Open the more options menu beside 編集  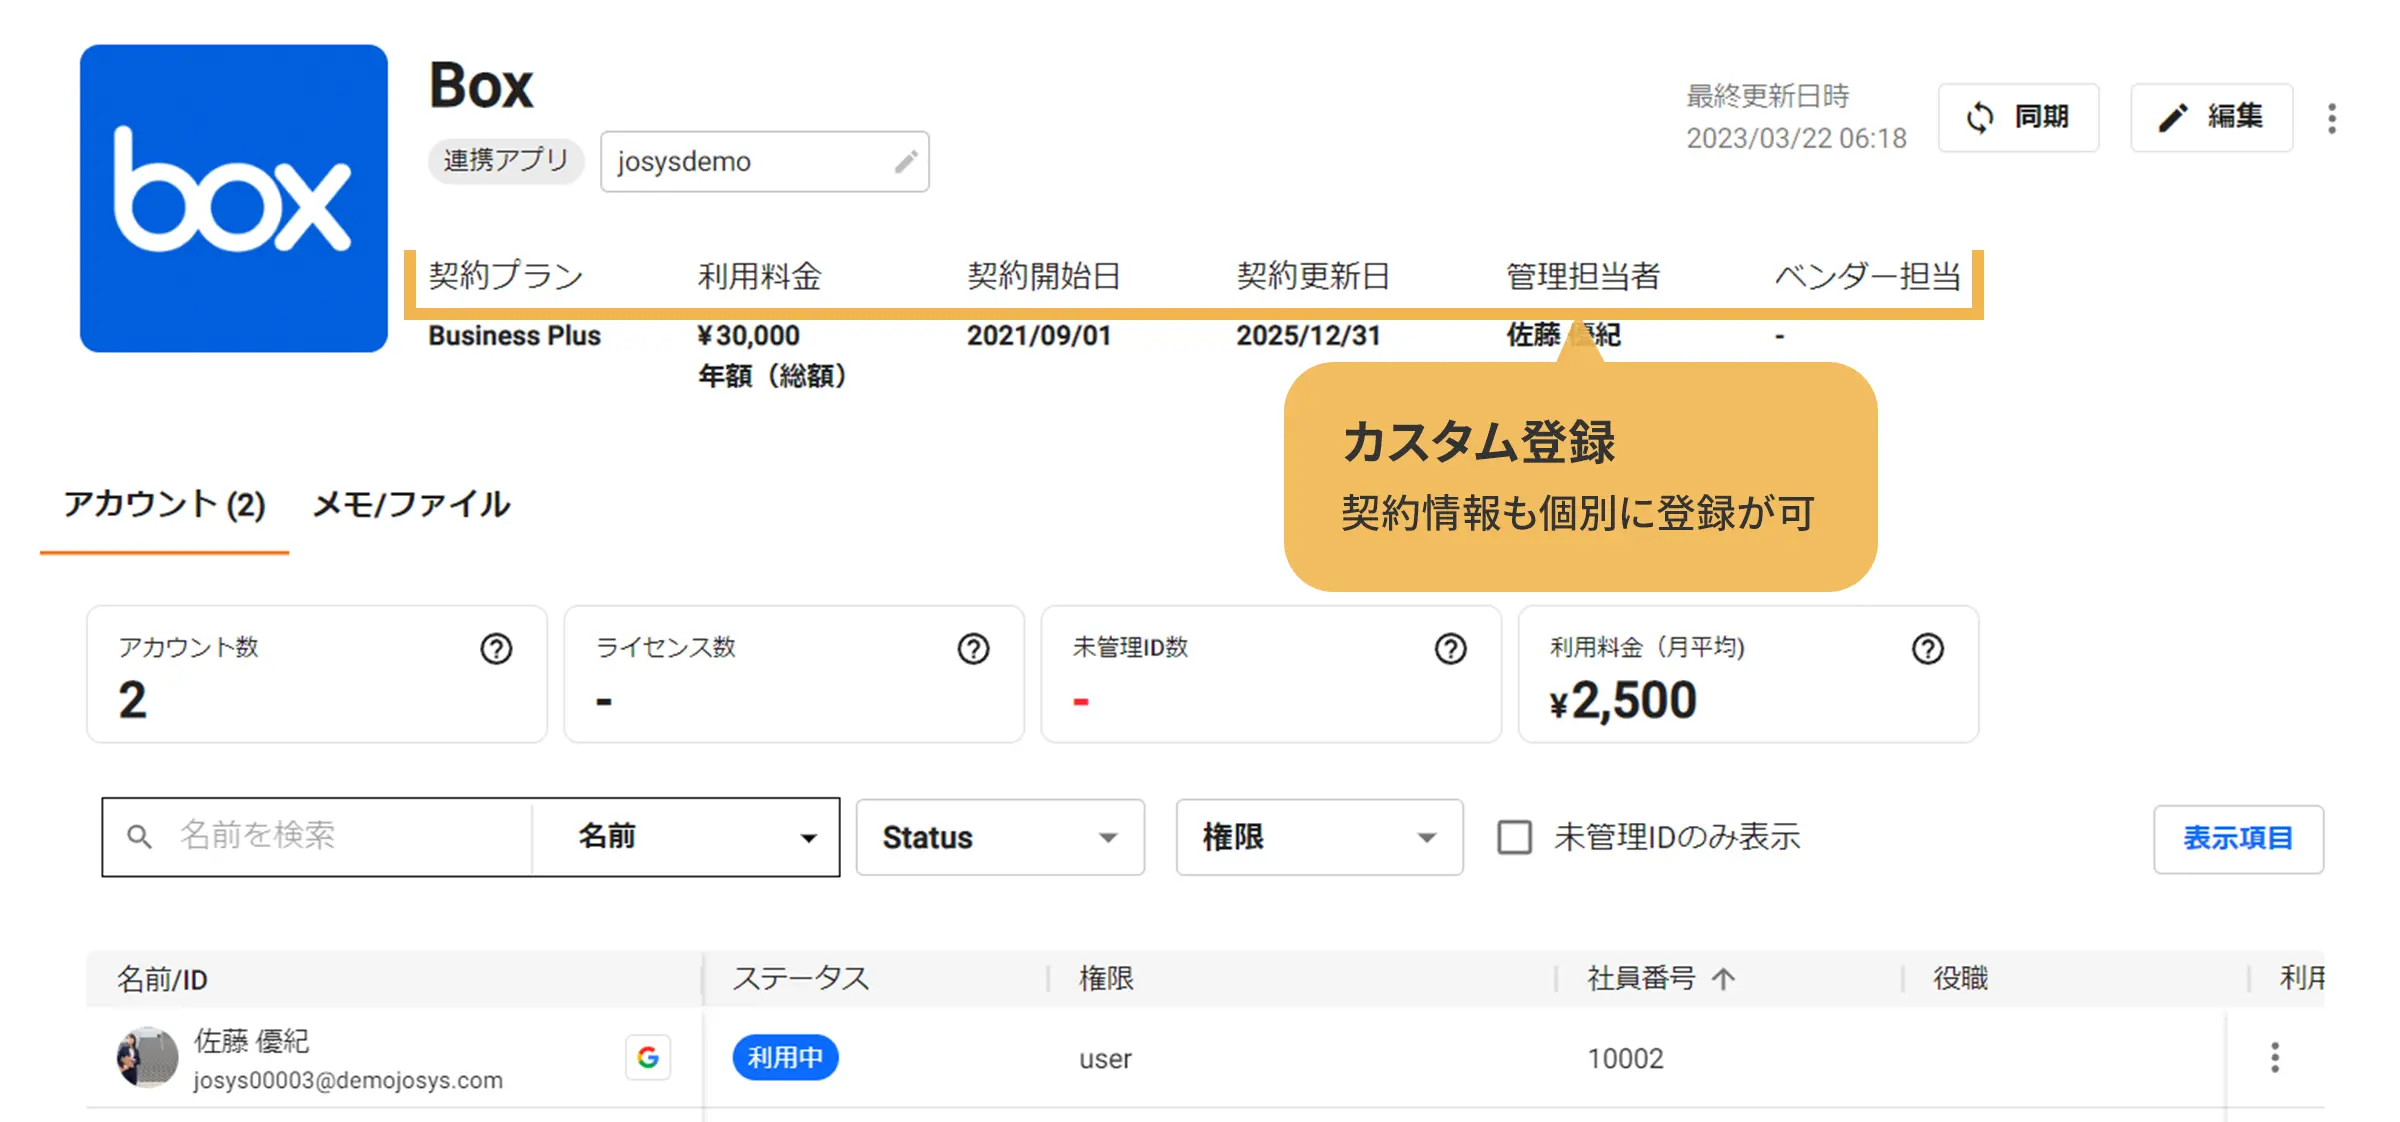point(2332,118)
